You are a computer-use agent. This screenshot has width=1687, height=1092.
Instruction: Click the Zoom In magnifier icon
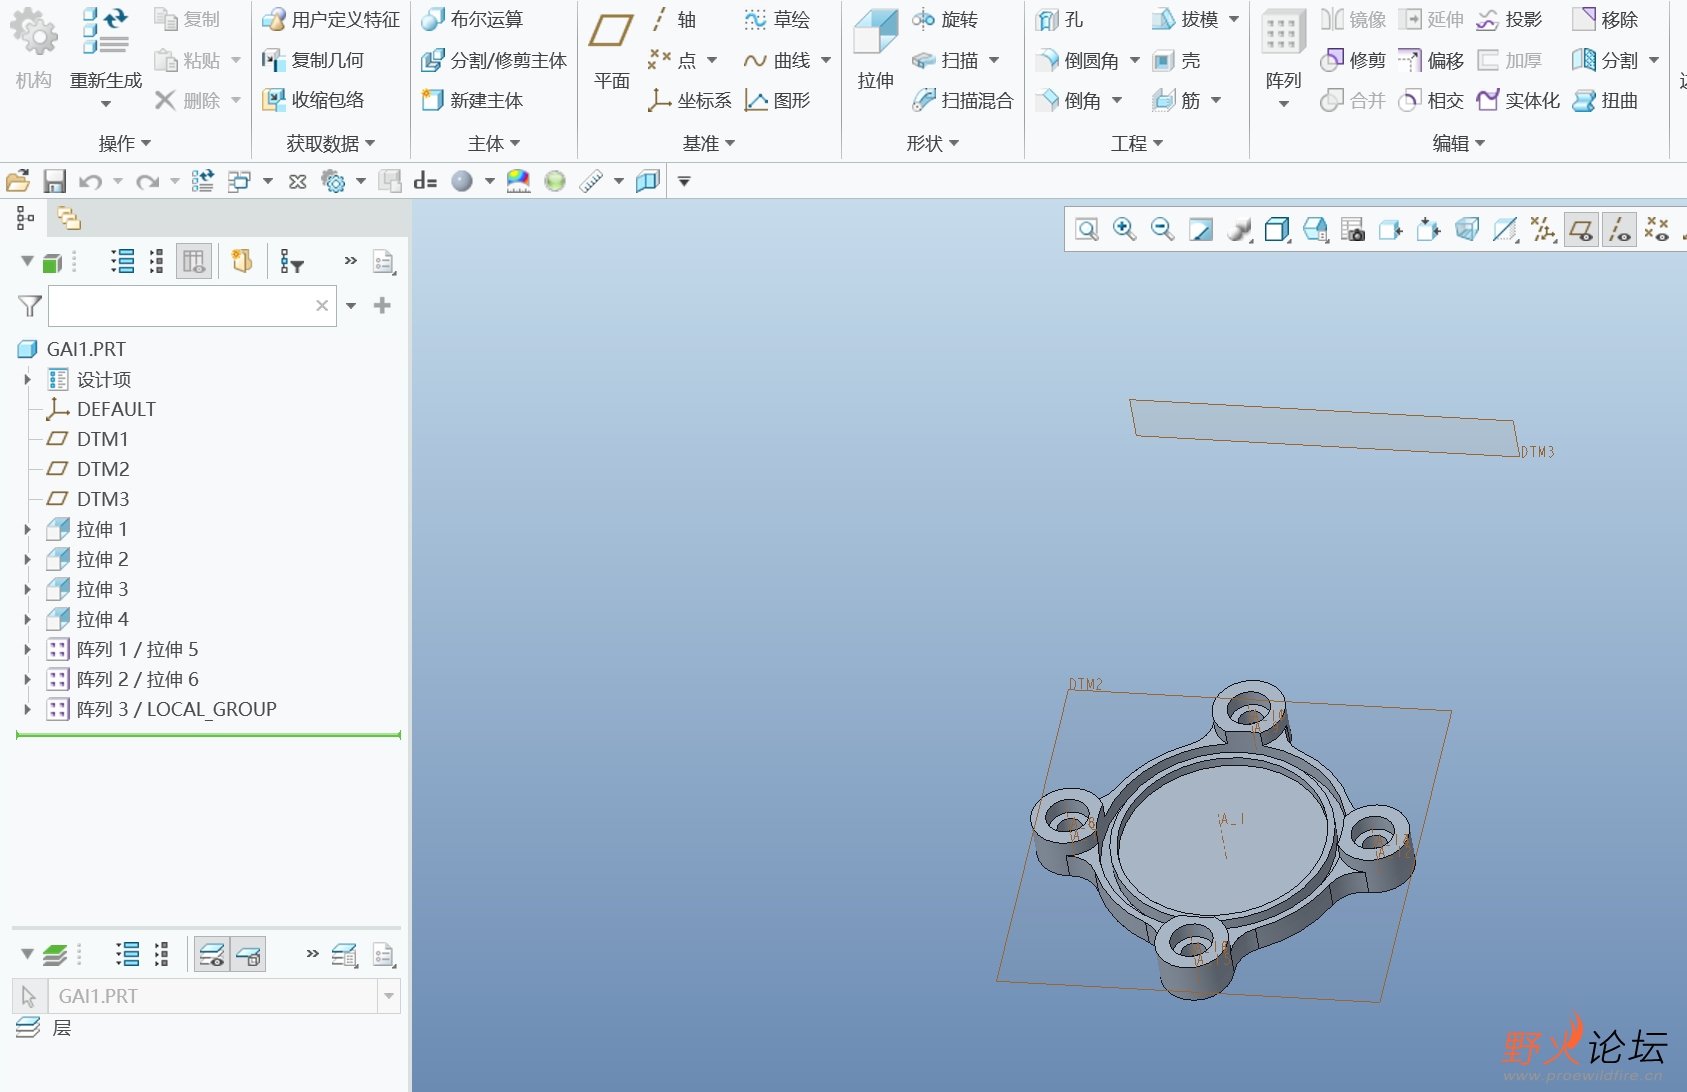coord(1124,230)
